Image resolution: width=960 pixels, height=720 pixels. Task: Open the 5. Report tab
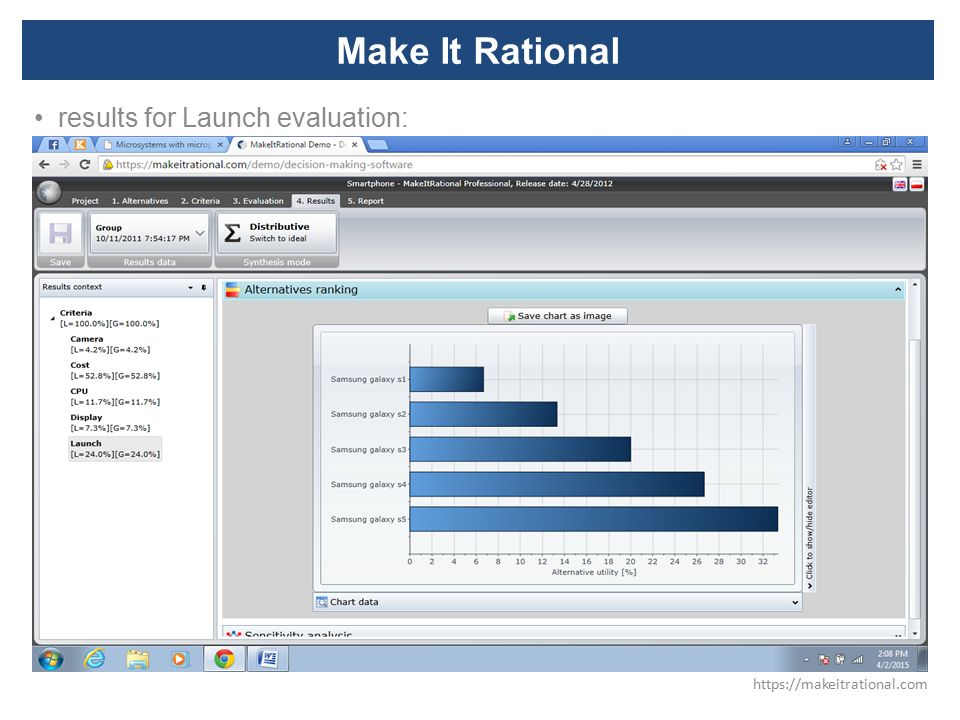coord(366,201)
